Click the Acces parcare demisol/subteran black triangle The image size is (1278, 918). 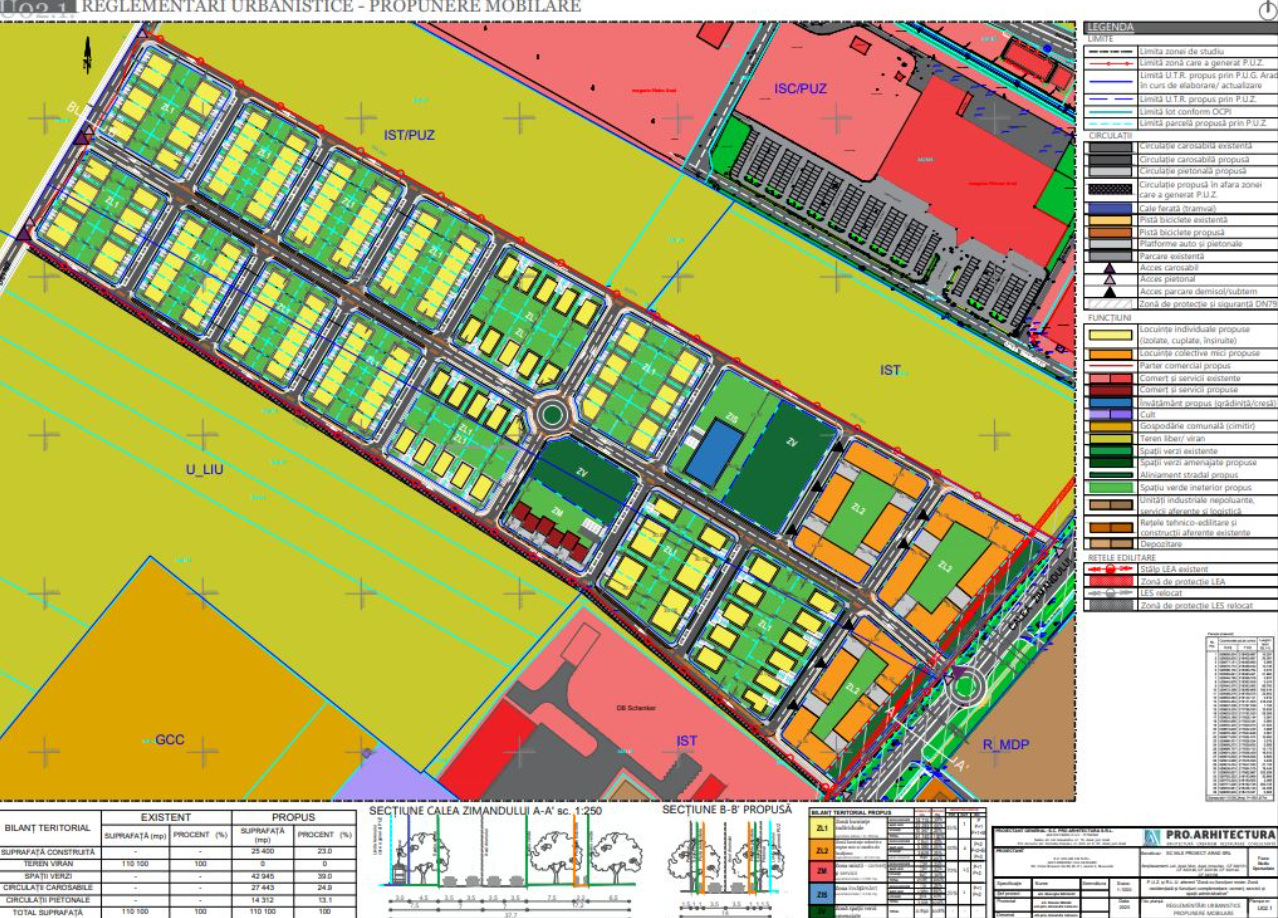1110,292
